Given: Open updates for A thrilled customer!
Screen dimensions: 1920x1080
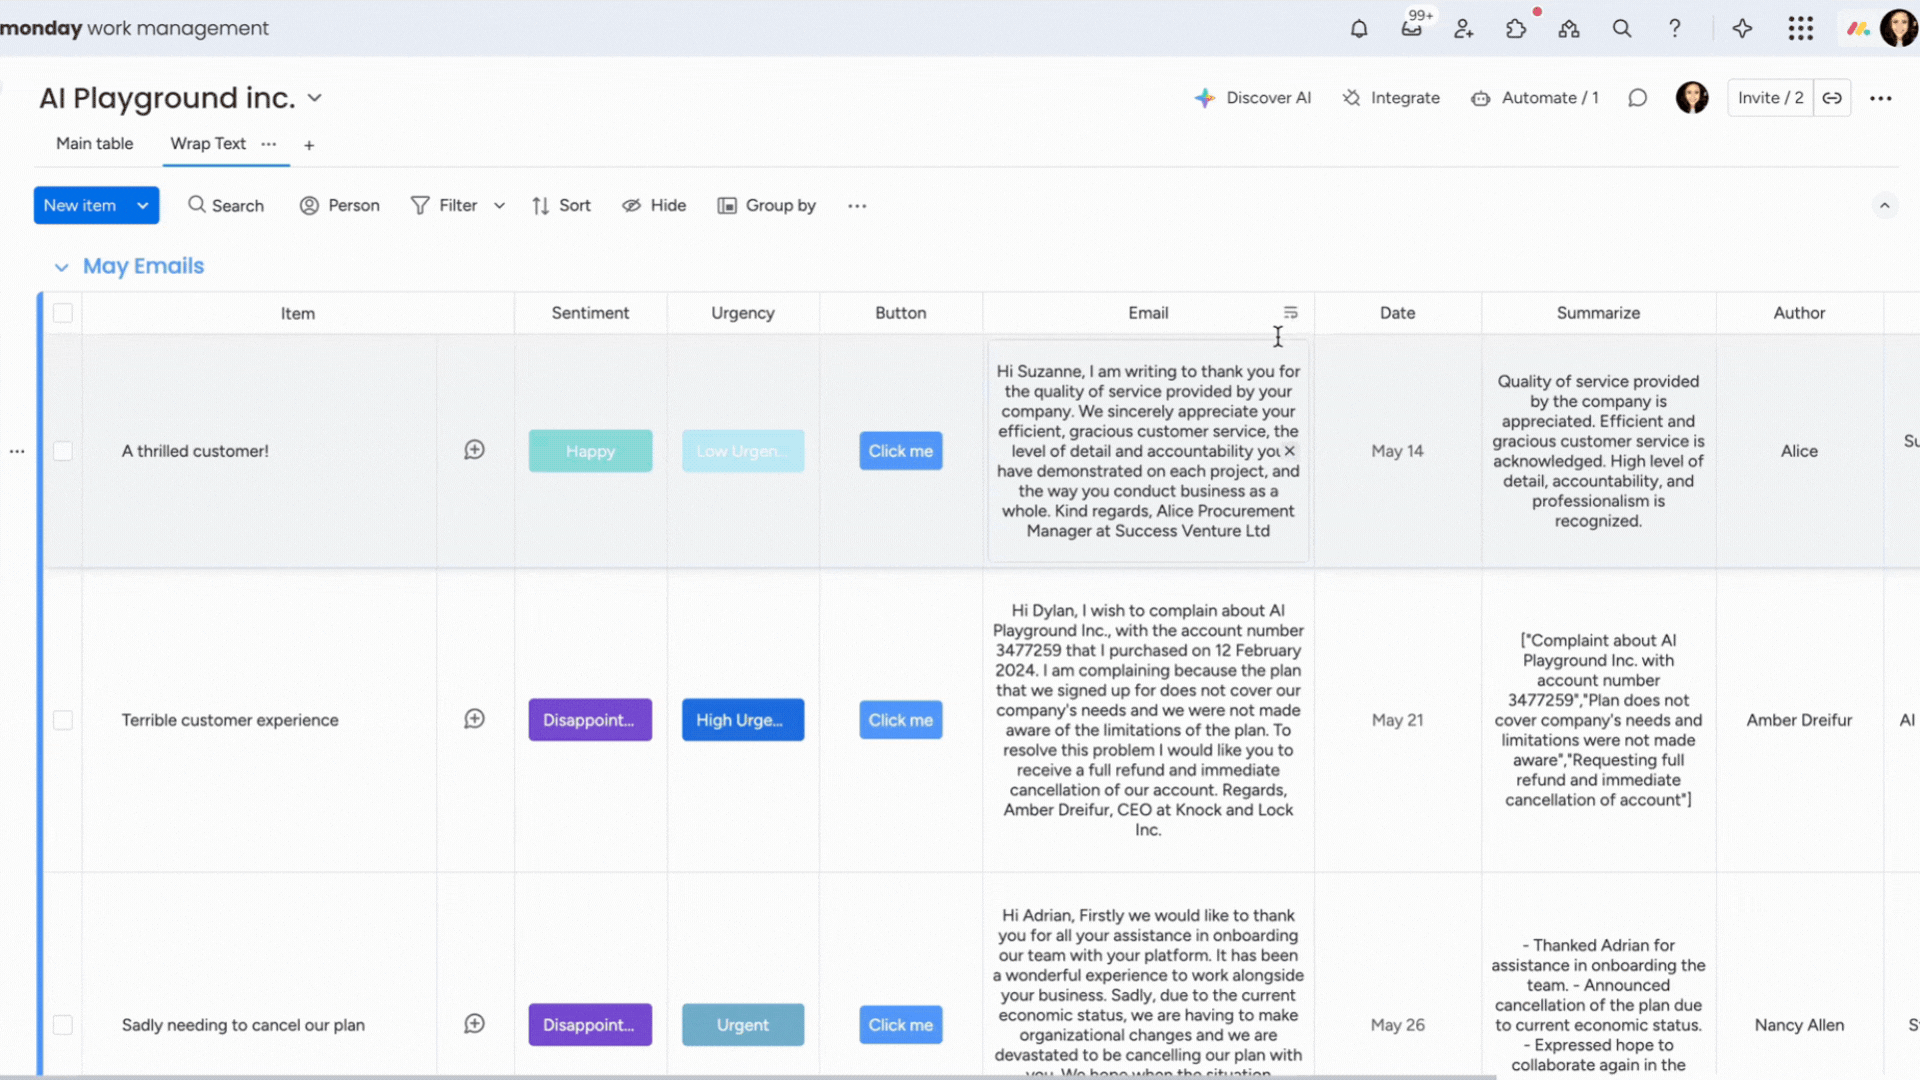Looking at the screenshot, I should tap(474, 450).
